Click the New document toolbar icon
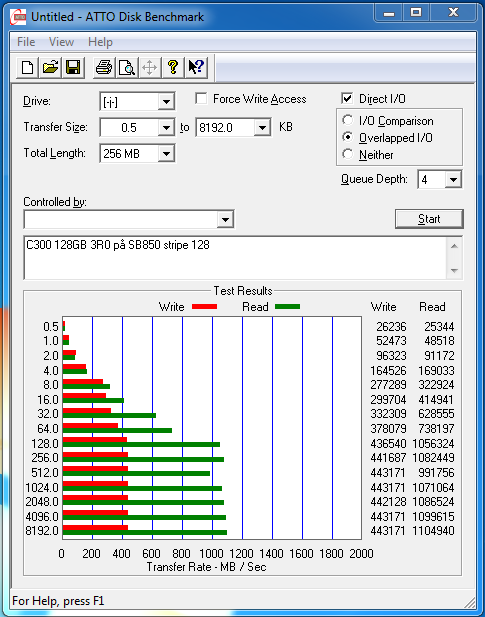 [27, 67]
